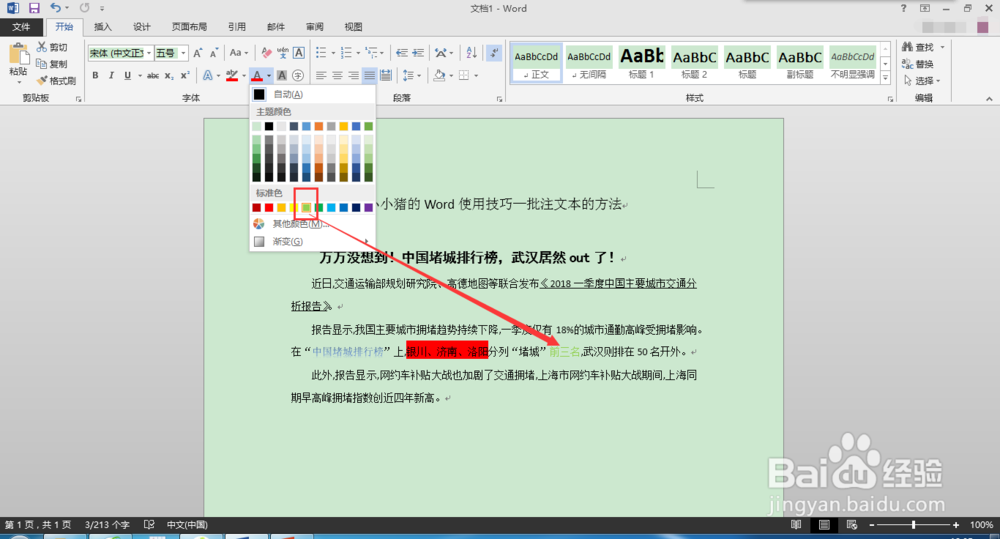Switch to the 设计 (Design) tab
Viewport: 1000px width, 539px height.
coord(142,27)
